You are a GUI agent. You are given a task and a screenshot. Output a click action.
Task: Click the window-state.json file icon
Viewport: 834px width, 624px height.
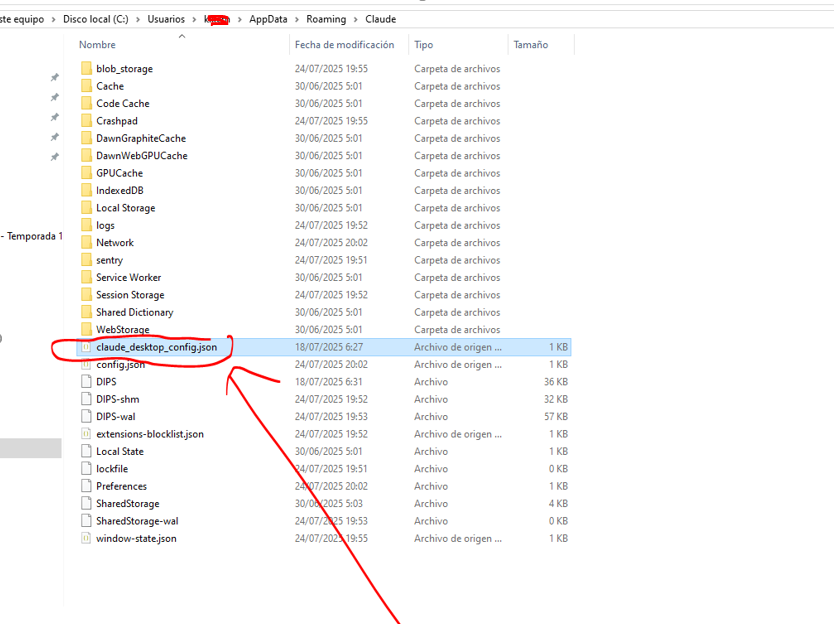click(x=86, y=538)
